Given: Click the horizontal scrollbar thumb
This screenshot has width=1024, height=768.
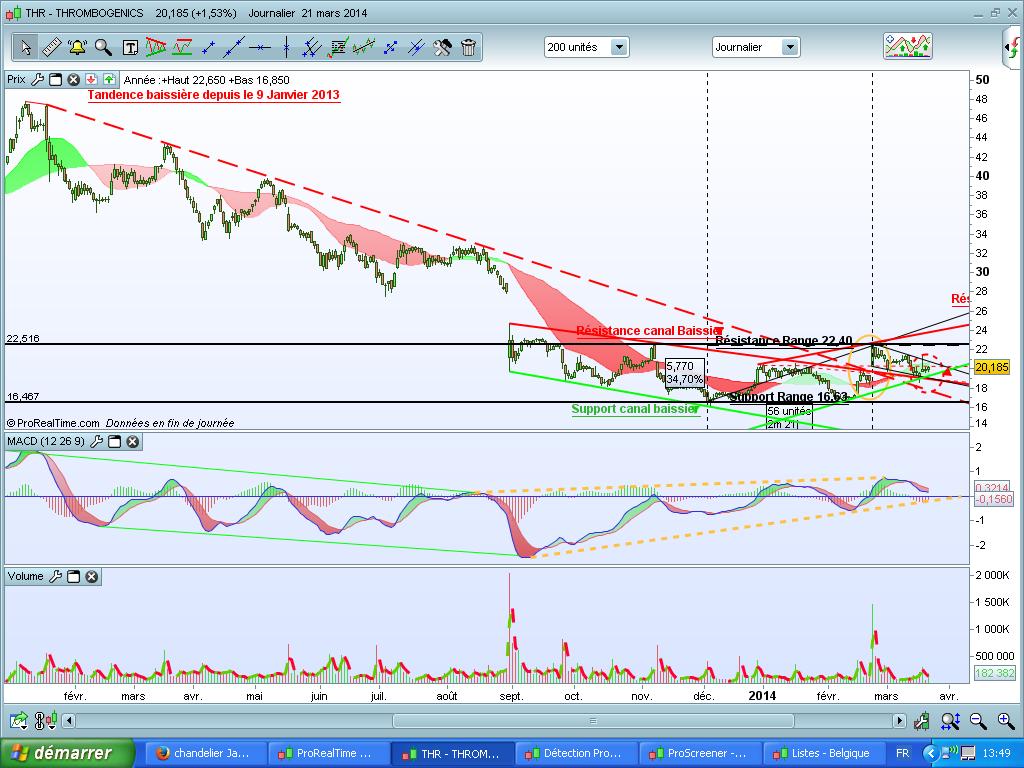Looking at the screenshot, I should (593, 721).
